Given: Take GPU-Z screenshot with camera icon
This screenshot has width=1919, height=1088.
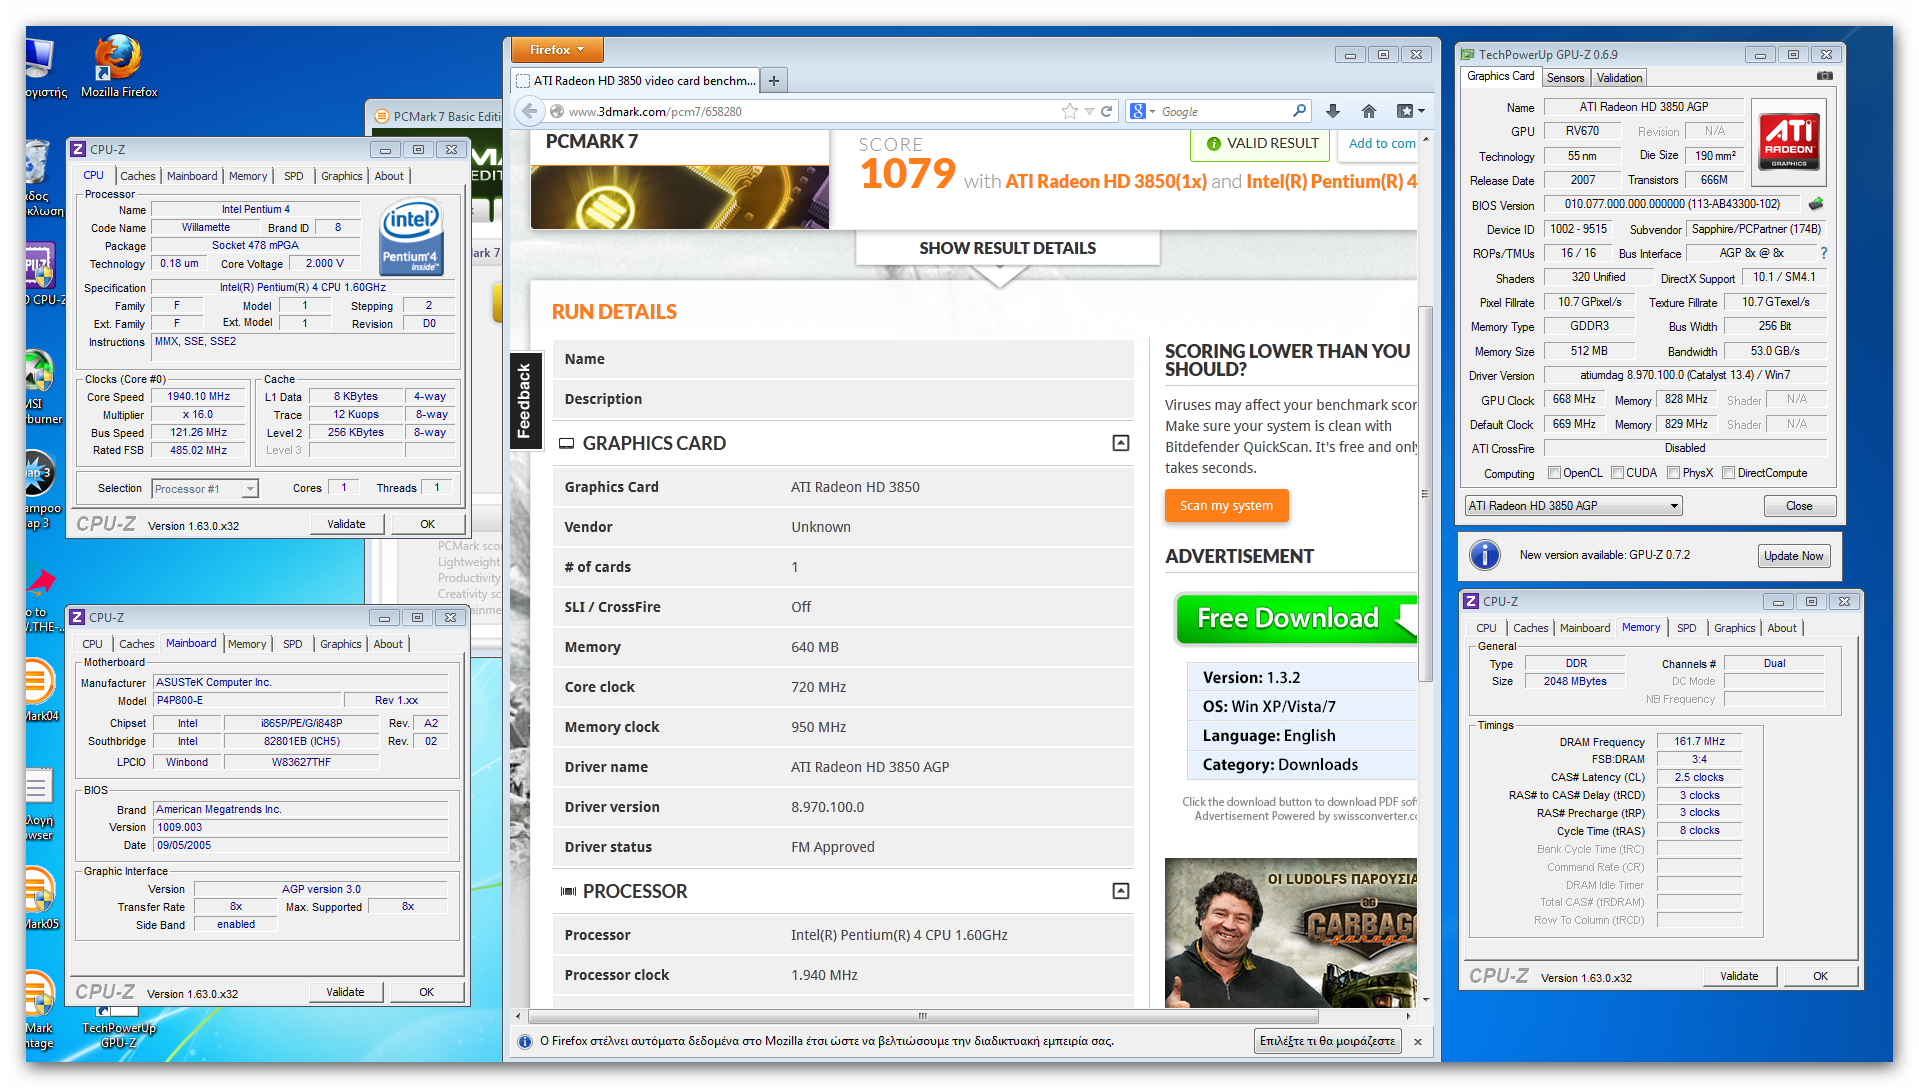Looking at the screenshot, I should pos(1825,76).
